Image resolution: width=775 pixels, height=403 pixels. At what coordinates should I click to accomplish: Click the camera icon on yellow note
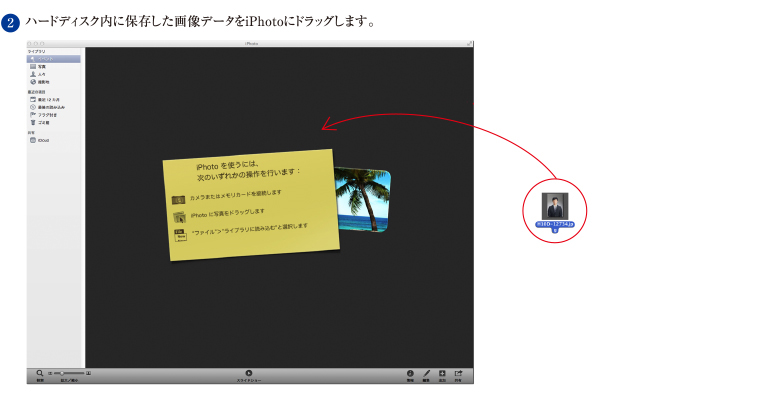(x=178, y=200)
